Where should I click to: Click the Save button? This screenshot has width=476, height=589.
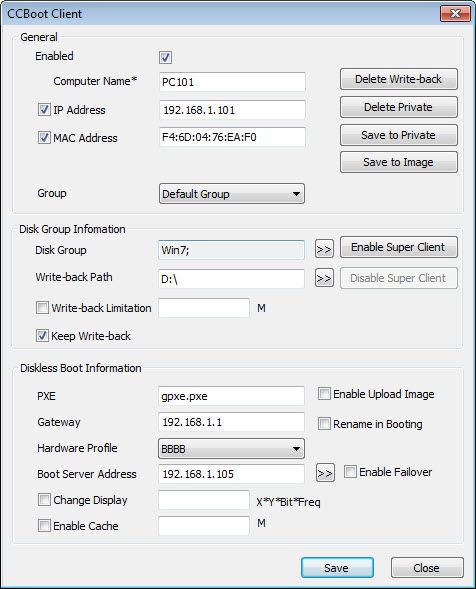click(337, 568)
